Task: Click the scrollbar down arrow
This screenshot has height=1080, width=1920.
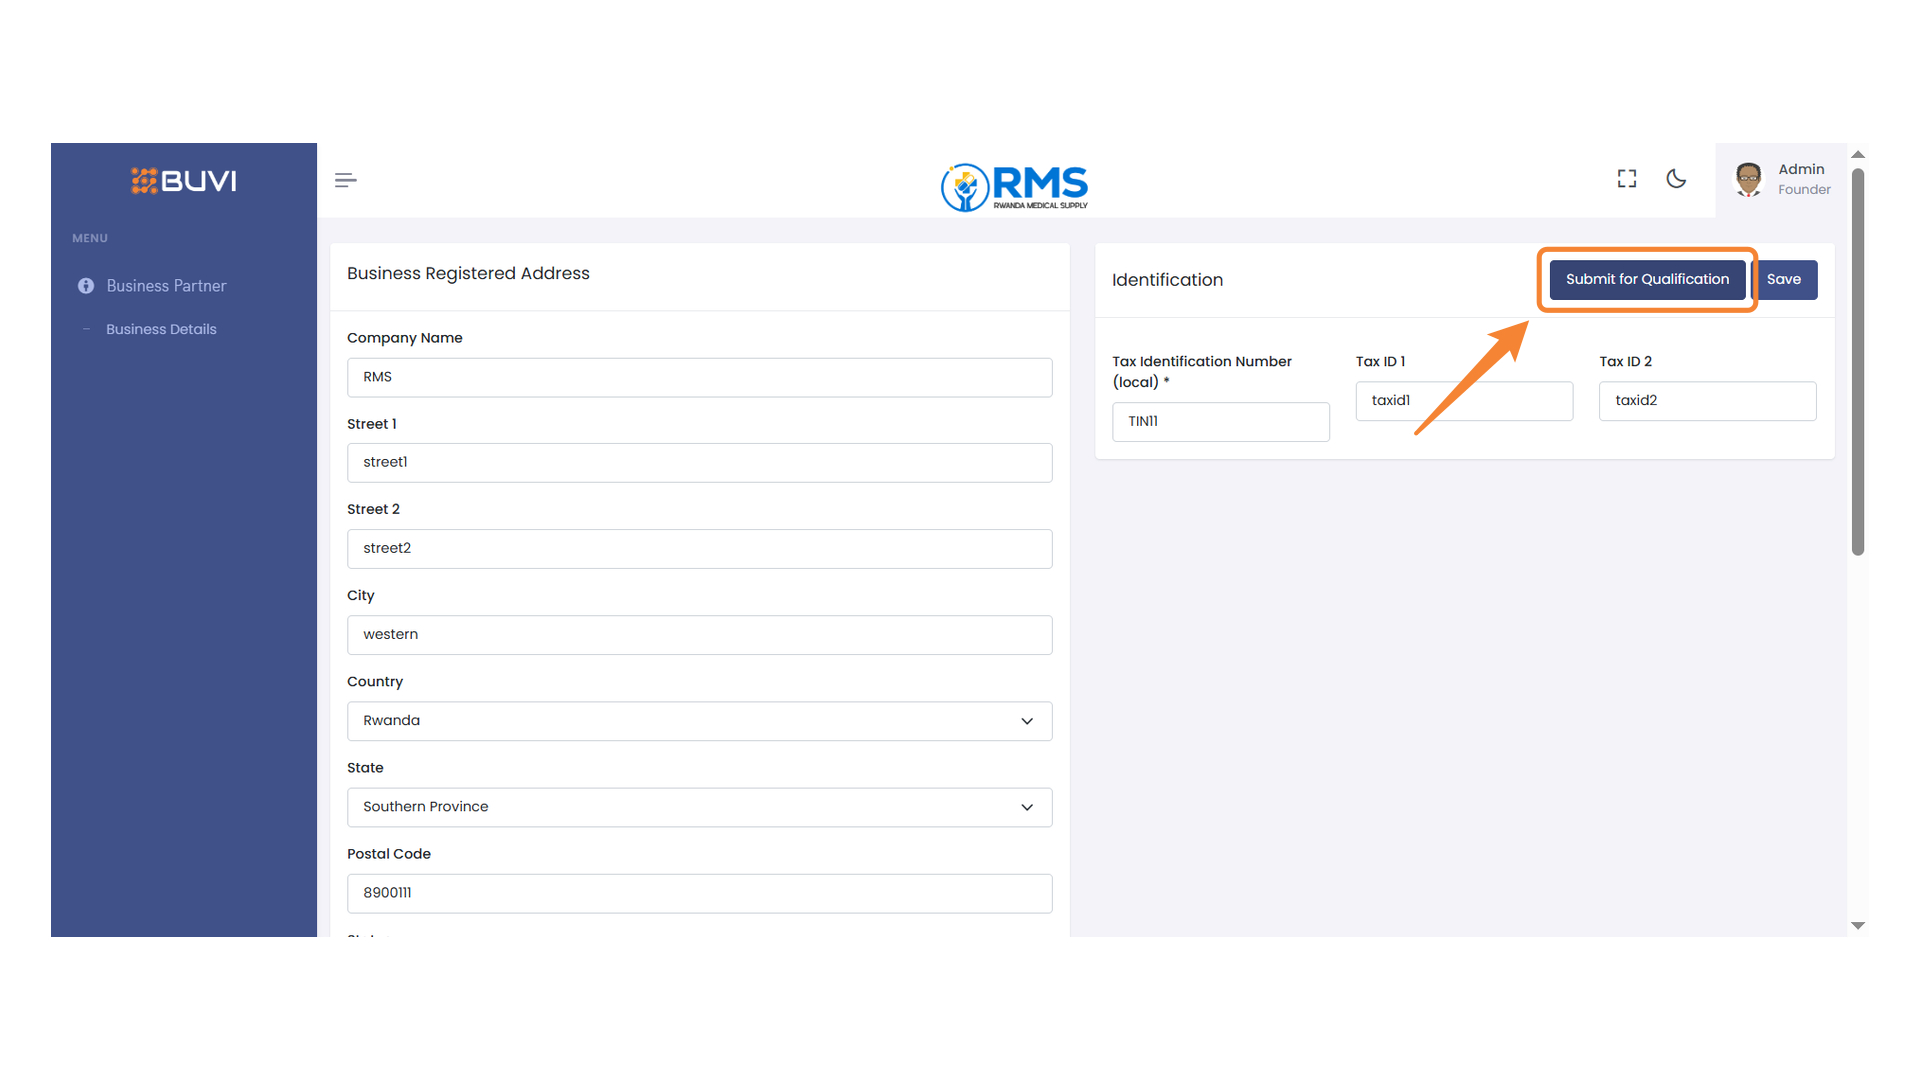Action: point(1858,926)
